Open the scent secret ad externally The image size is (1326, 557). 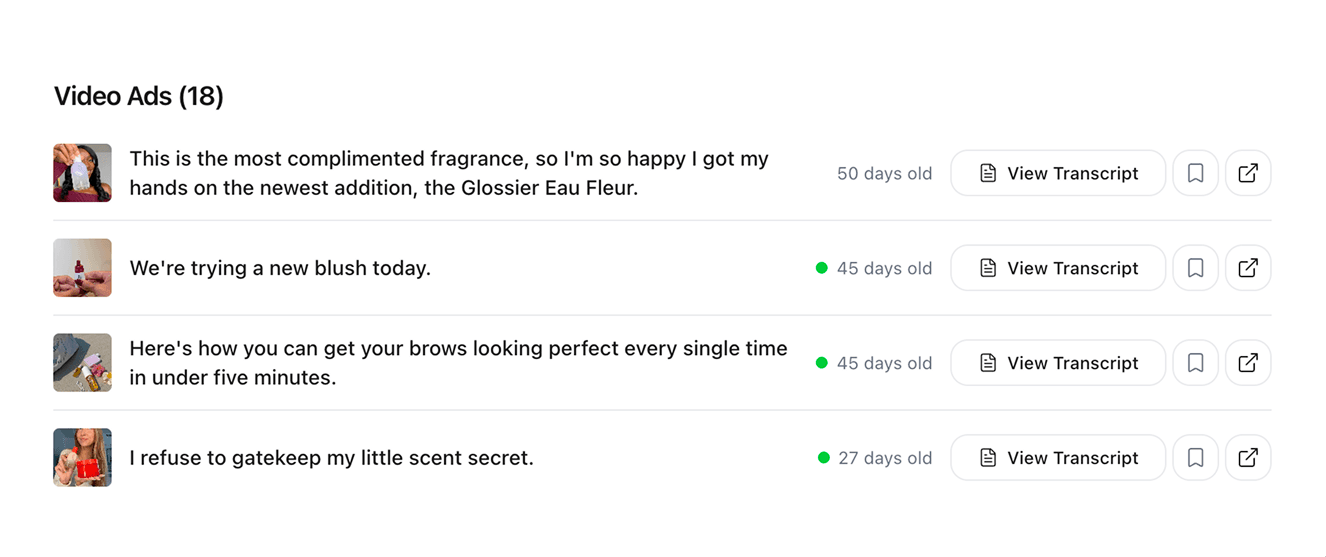click(x=1248, y=458)
